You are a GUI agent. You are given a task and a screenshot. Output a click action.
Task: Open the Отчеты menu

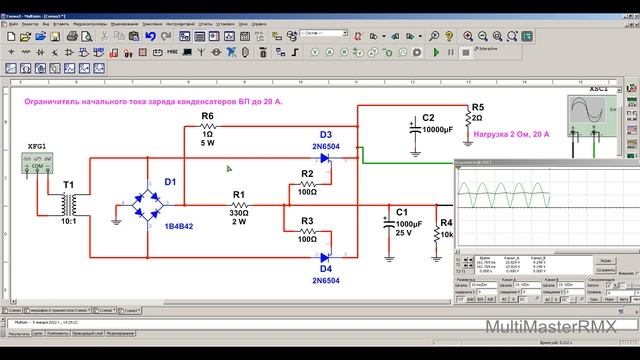click(x=205, y=24)
